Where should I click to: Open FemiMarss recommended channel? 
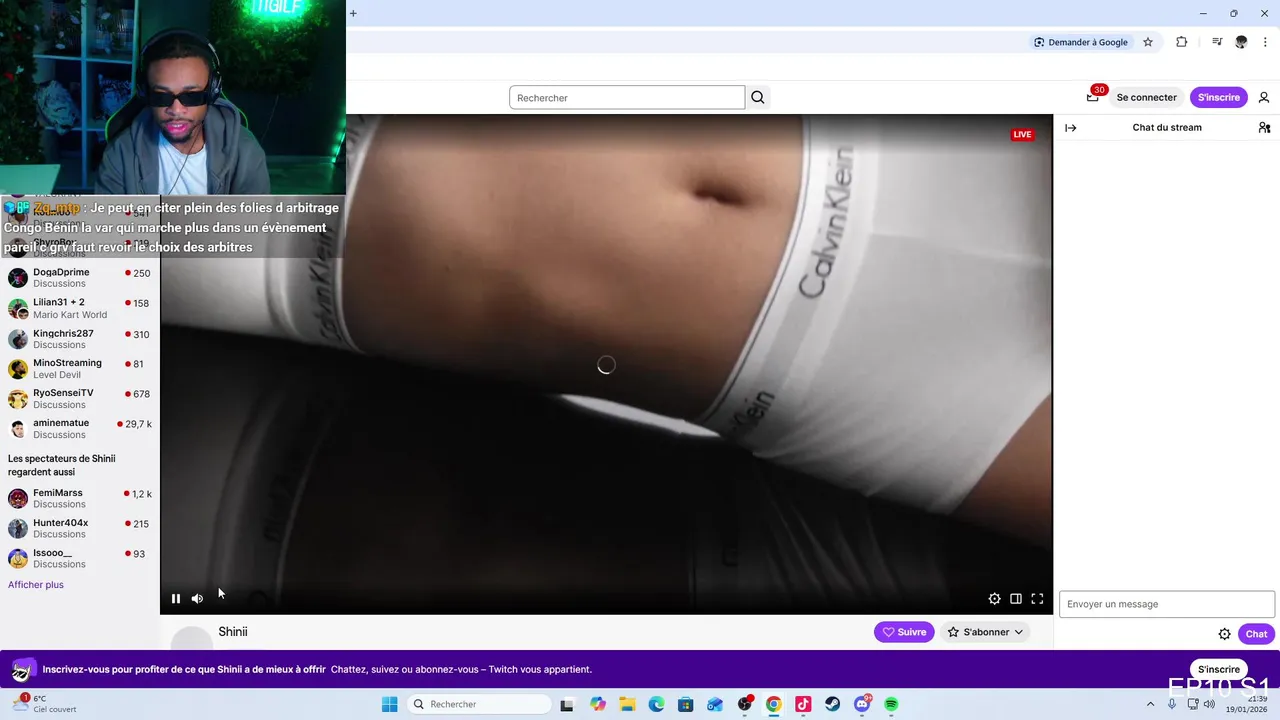coord(80,498)
